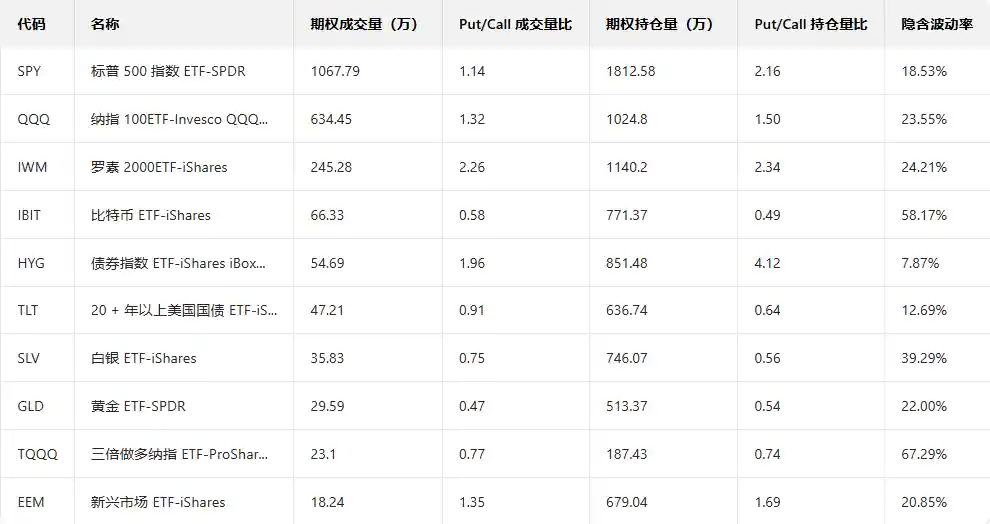Select 比特币 ETF-iShares name cell

(x=150, y=215)
